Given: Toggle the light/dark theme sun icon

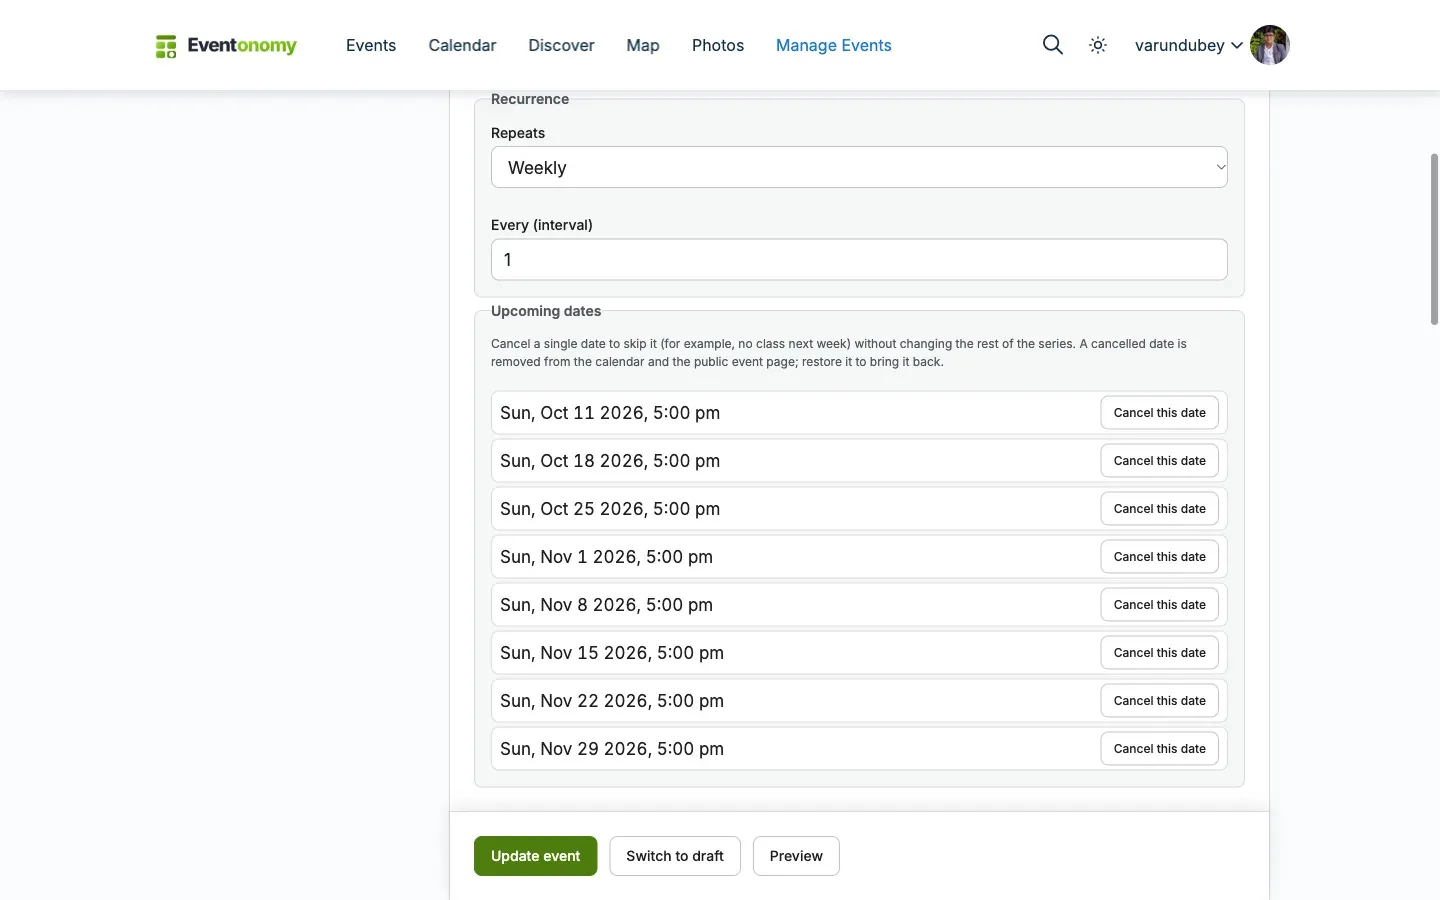Looking at the screenshot, I should 1098,45.
